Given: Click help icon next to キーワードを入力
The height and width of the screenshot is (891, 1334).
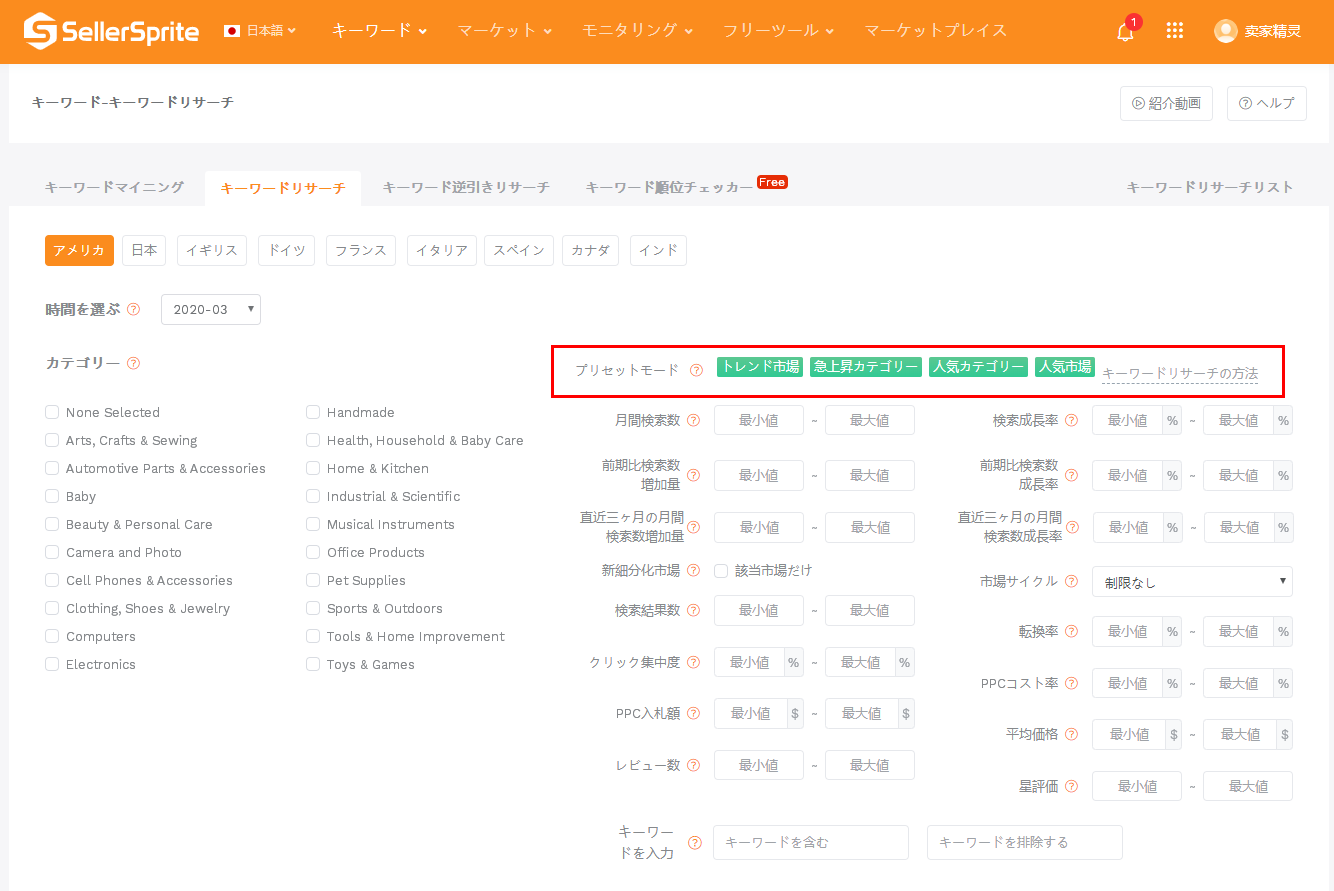Looking at the screenshot, I should (x=693, y=843).
